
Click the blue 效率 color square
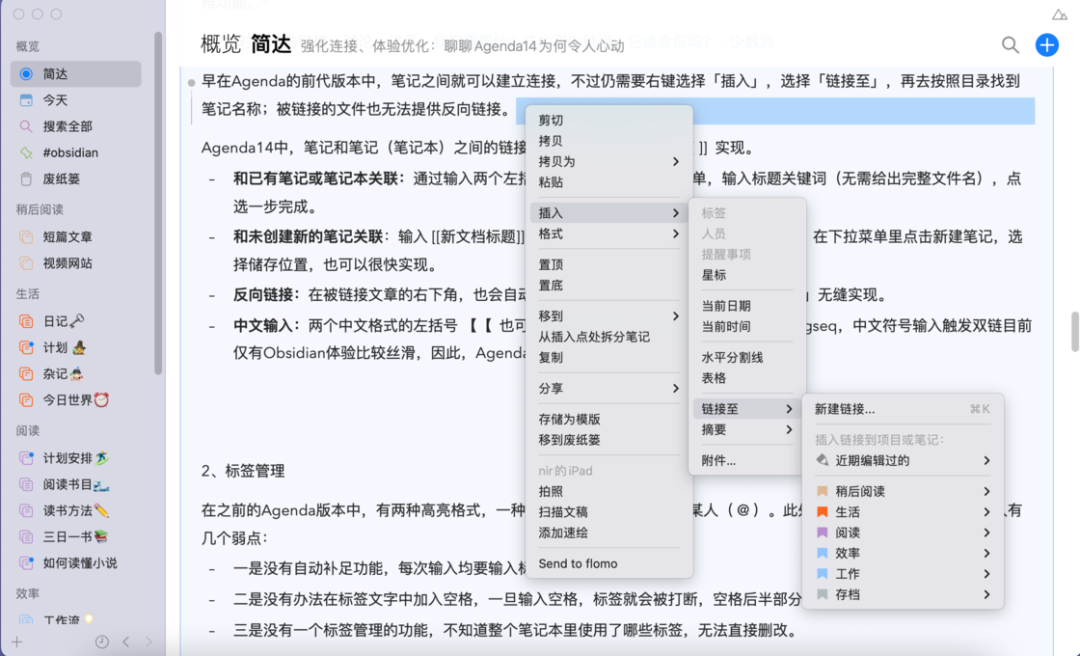pos(822,553)
